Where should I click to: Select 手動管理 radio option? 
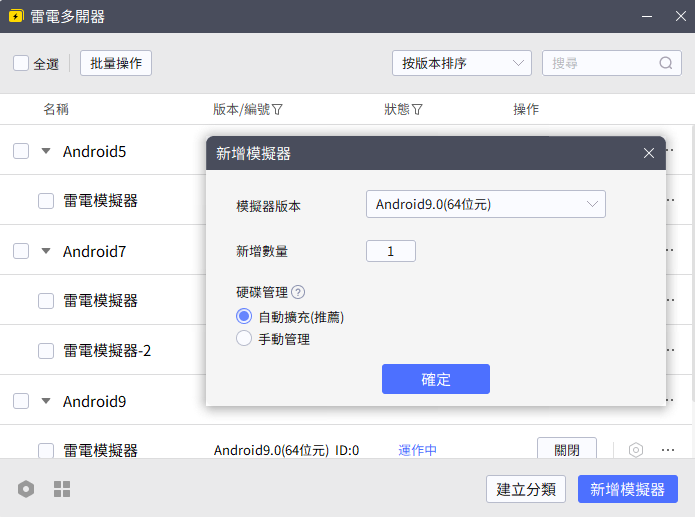point(244,338)
